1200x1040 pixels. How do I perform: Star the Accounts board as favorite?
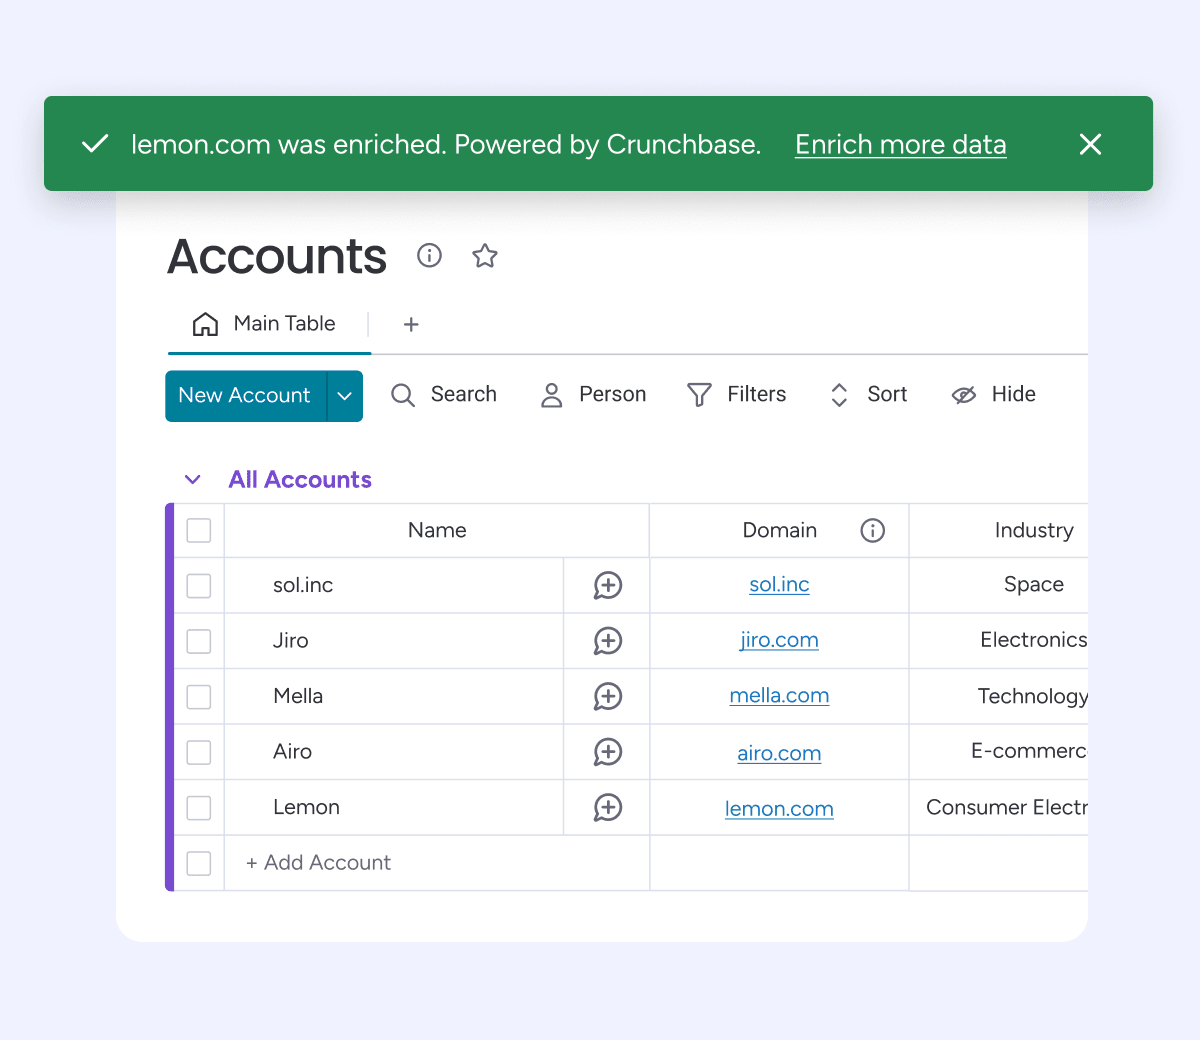click(x=485, y=256)
